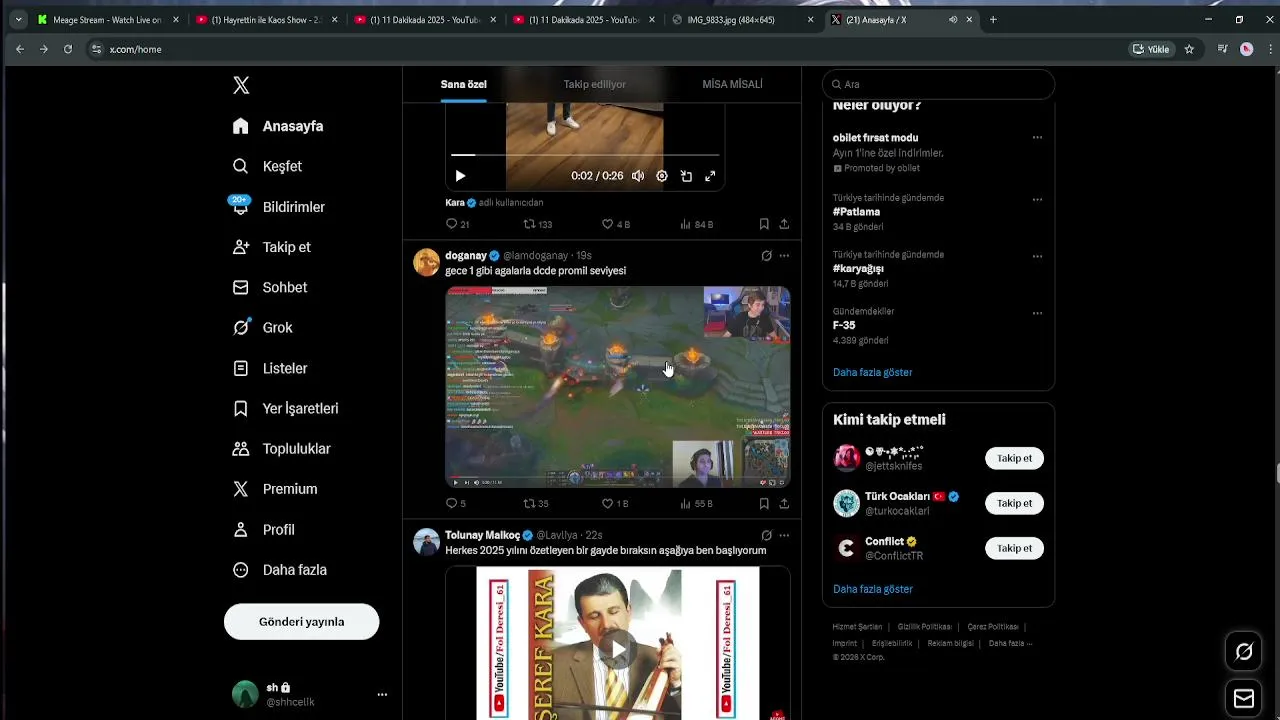Open the #Patlama trending topic

tap(857, 212)
